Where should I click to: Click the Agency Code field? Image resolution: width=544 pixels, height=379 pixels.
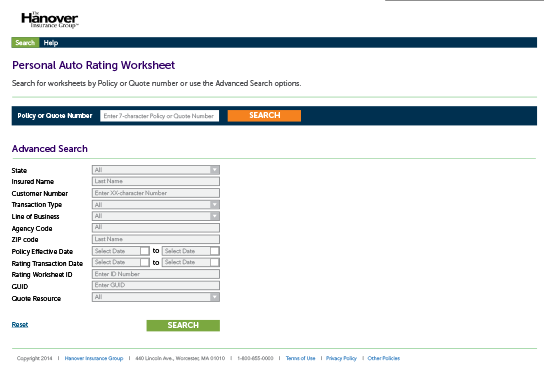[x=156, y=227]
